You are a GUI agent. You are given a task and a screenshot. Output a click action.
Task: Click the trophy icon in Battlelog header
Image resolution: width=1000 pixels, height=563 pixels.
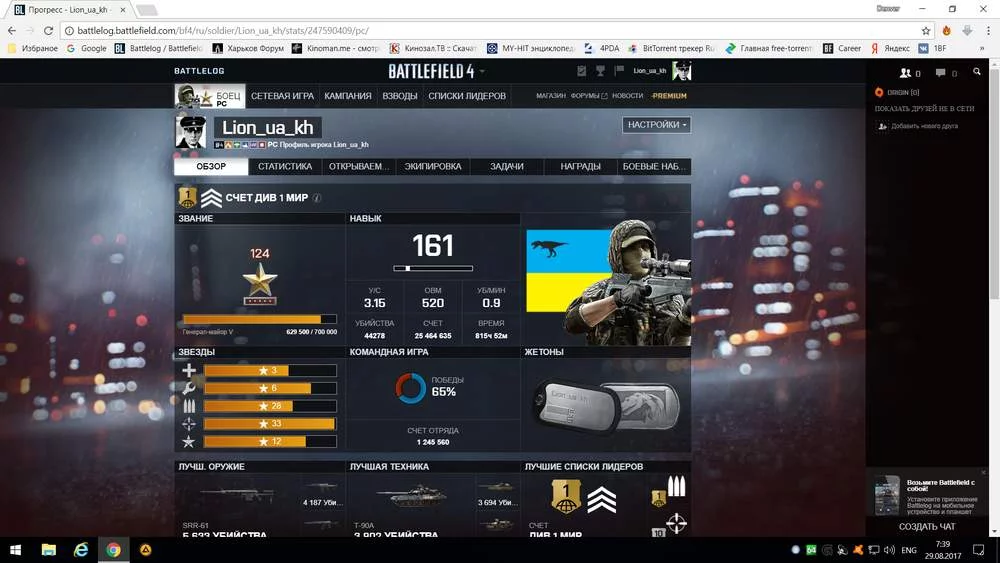pyautogui.click(x=600, y=71)
